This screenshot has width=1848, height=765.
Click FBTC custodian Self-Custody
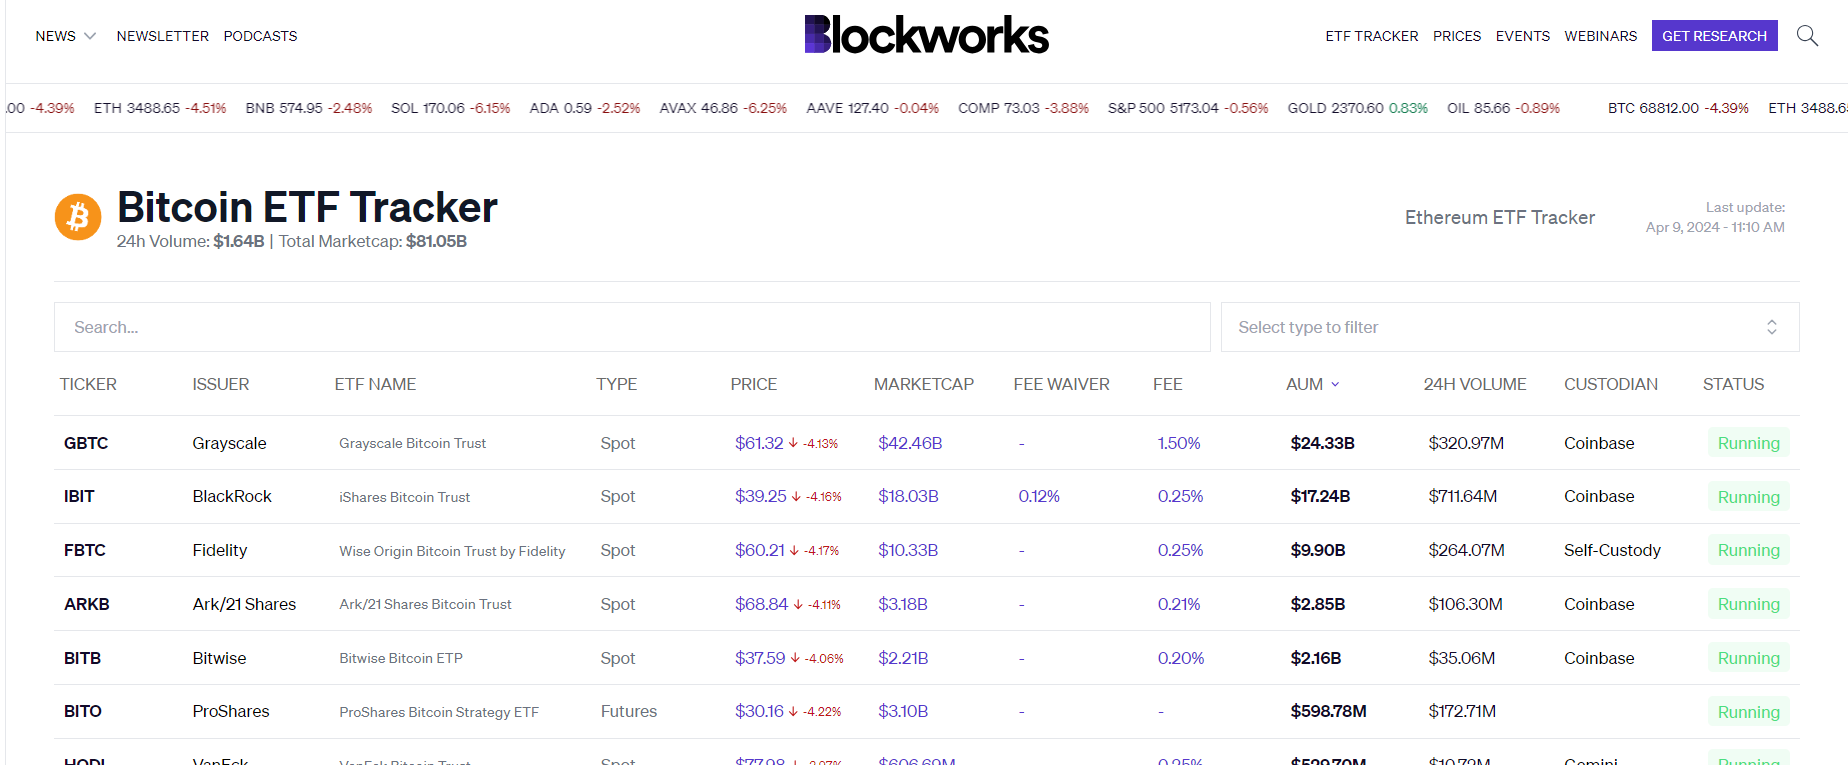pyautogui.click(x=1612, y=550)
